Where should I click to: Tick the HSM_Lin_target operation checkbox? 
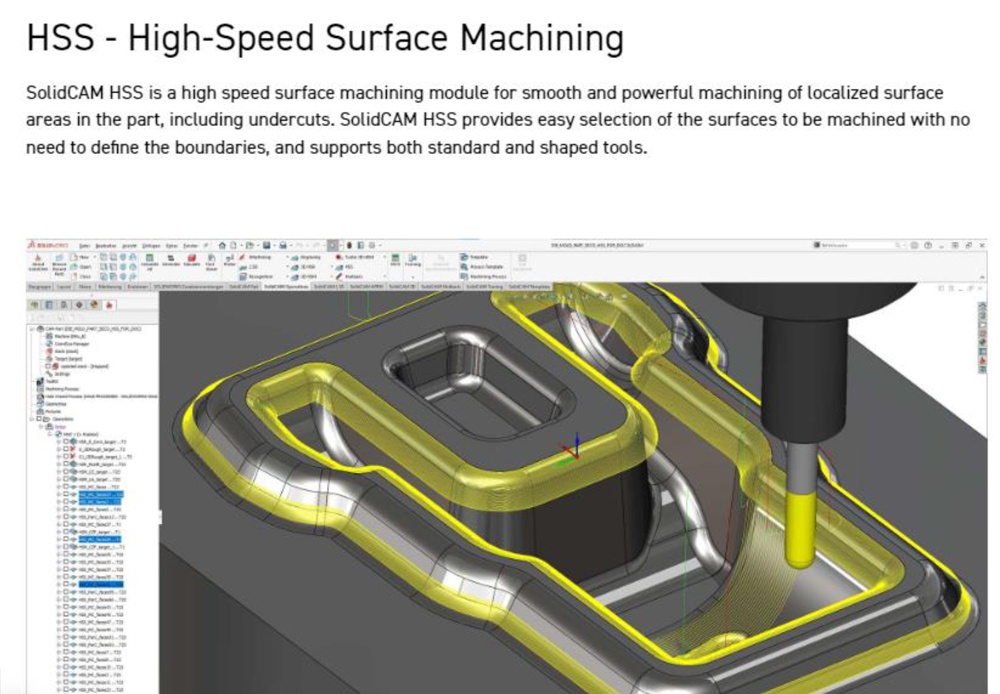click(x=66, y=479)
